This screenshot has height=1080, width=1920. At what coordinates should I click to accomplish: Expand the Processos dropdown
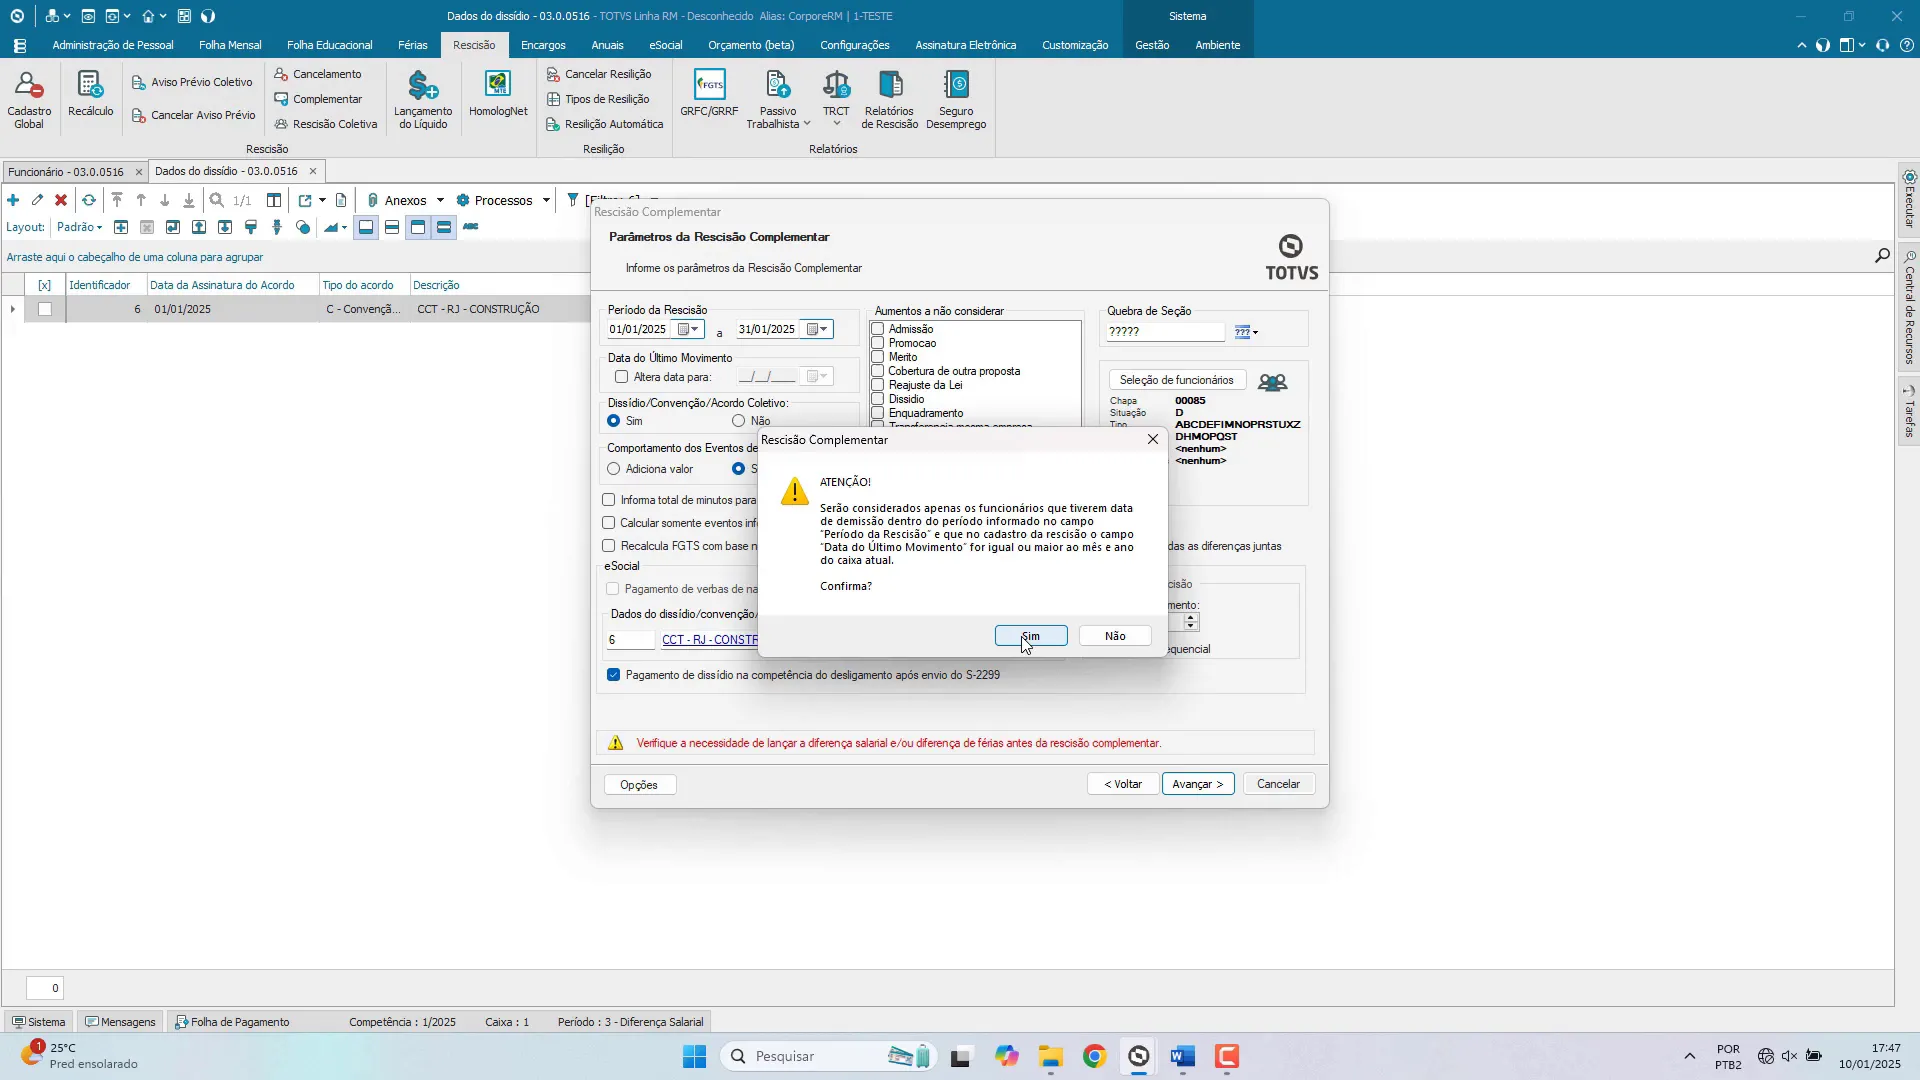click(x=546, y=200)
